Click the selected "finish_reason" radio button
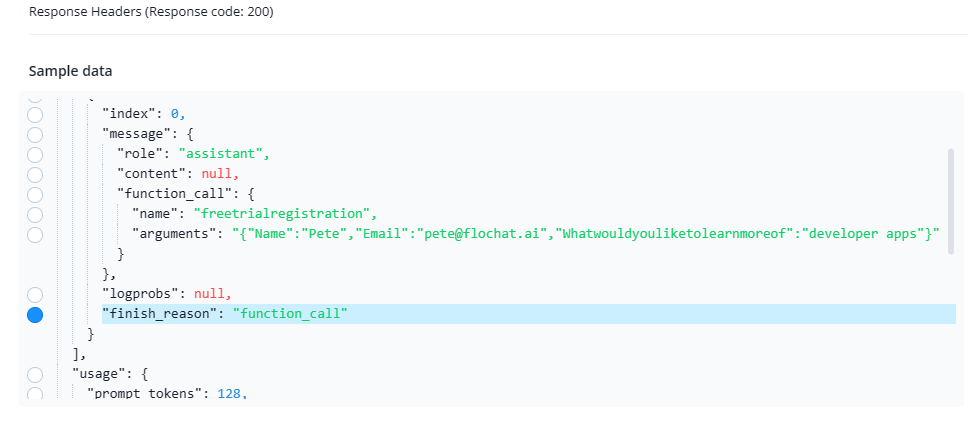This screenshot has width=968, height=431. [x=35, y=314]
